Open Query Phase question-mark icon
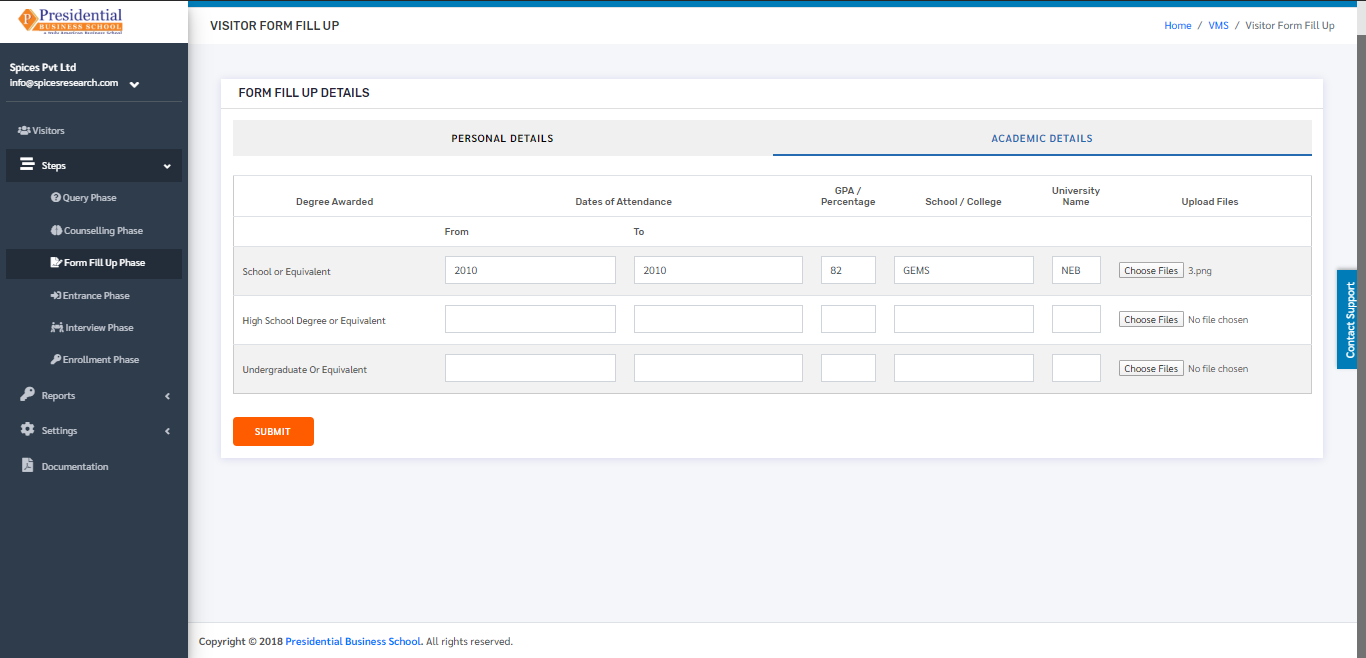This screenshot has height=658, width=1366. point(56,198)
